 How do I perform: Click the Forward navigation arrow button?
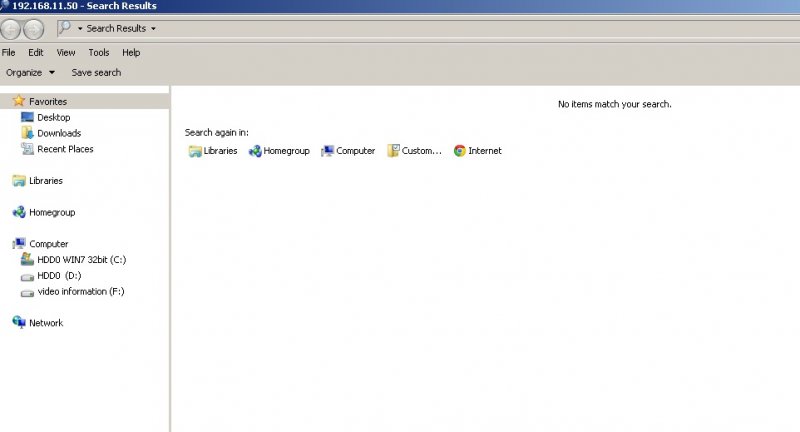(34, 29)
